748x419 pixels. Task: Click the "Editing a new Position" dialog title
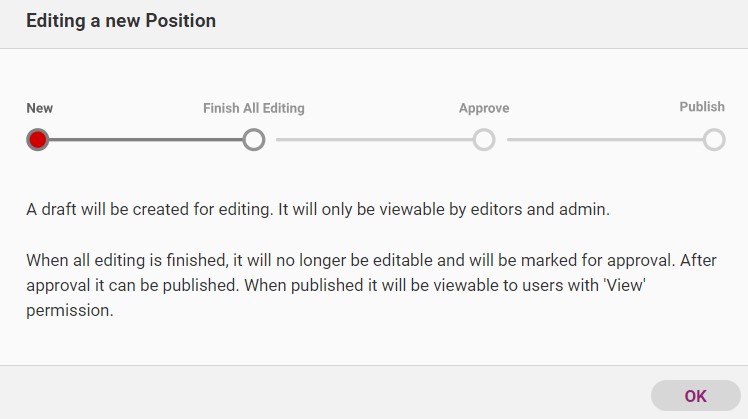[121, 20]
